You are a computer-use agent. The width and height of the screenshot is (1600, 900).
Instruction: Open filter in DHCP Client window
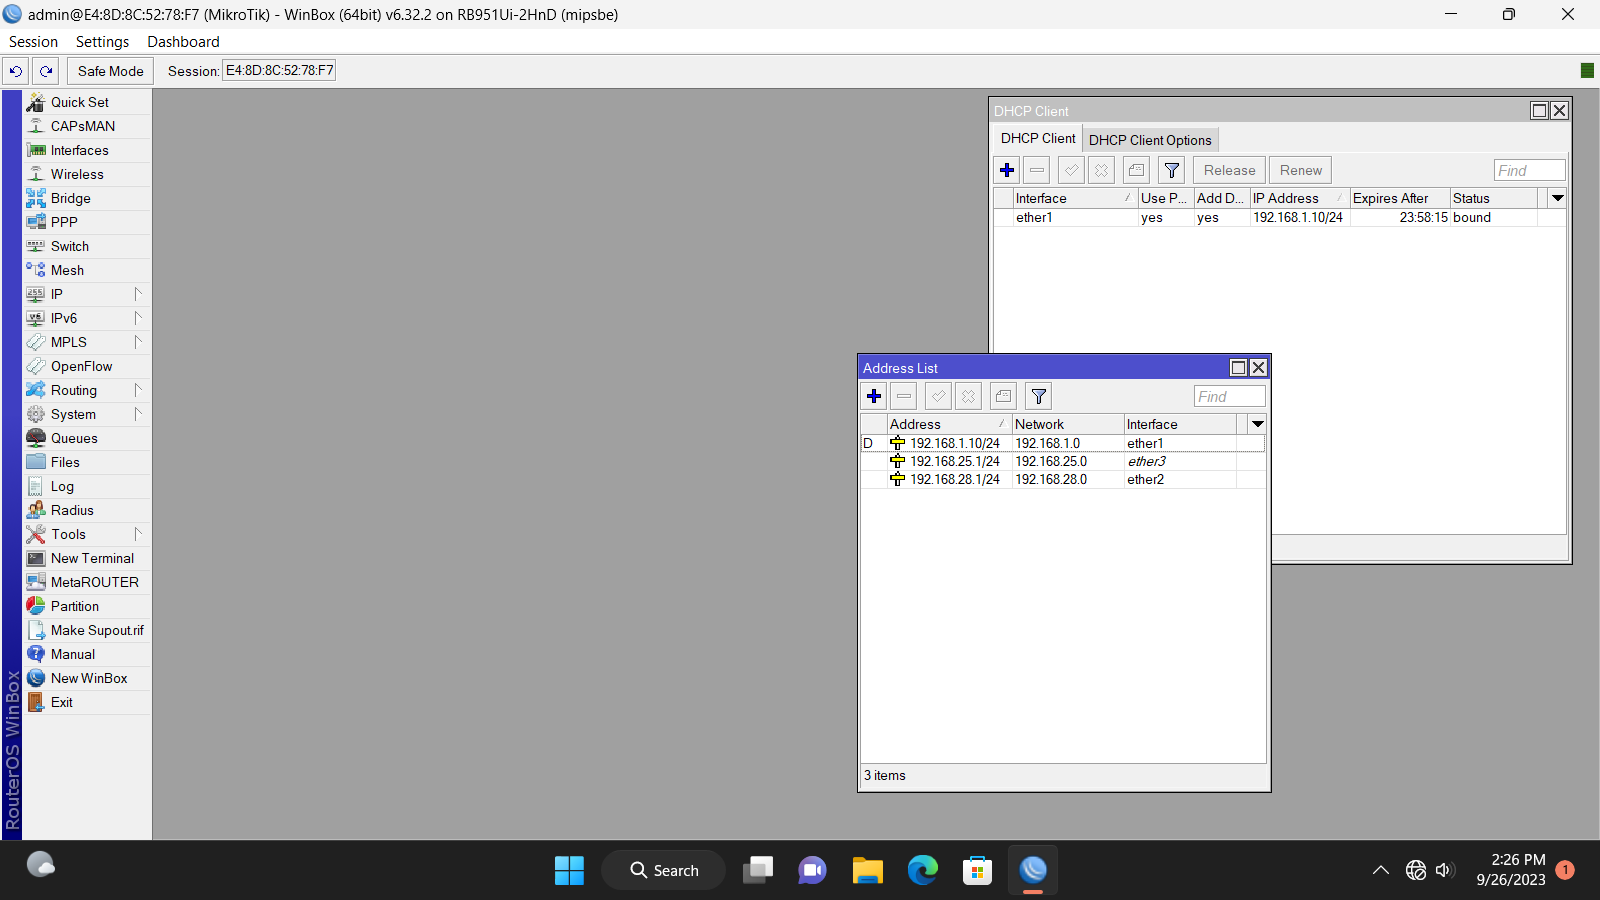point(1172,170)
